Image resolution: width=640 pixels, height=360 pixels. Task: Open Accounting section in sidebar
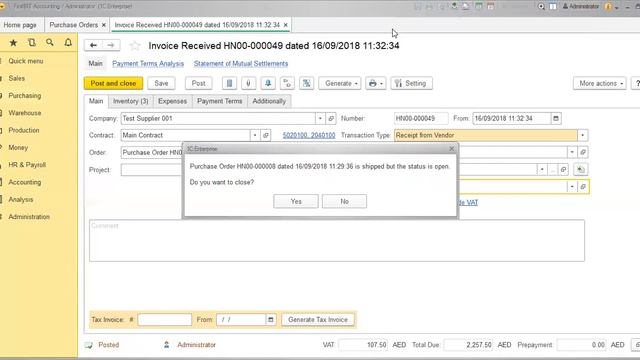24,182
